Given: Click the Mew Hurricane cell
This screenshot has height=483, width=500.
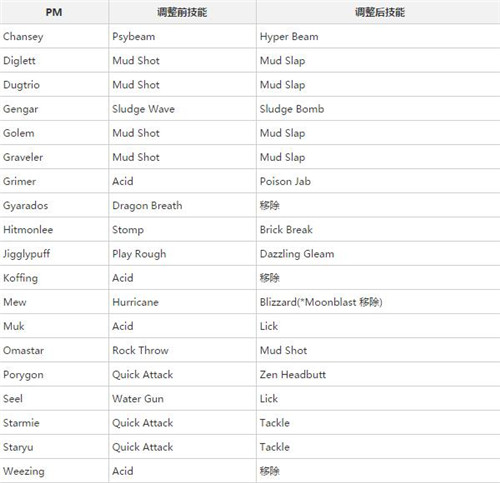Looking at the screenshot, I should click(x=182, y=302).
